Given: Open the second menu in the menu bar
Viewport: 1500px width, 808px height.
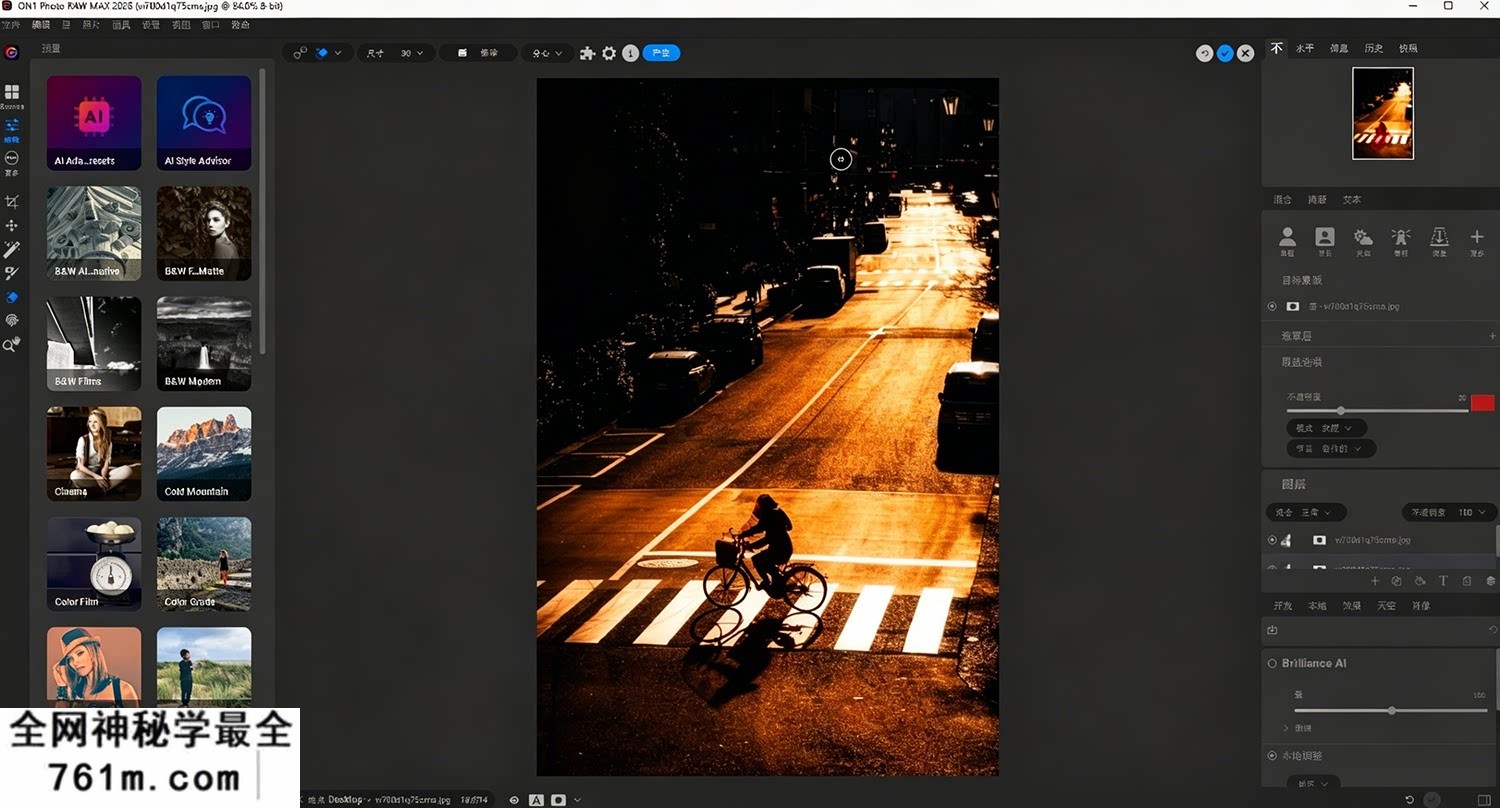Looking at the screenshot, I should tap(41, 24).
